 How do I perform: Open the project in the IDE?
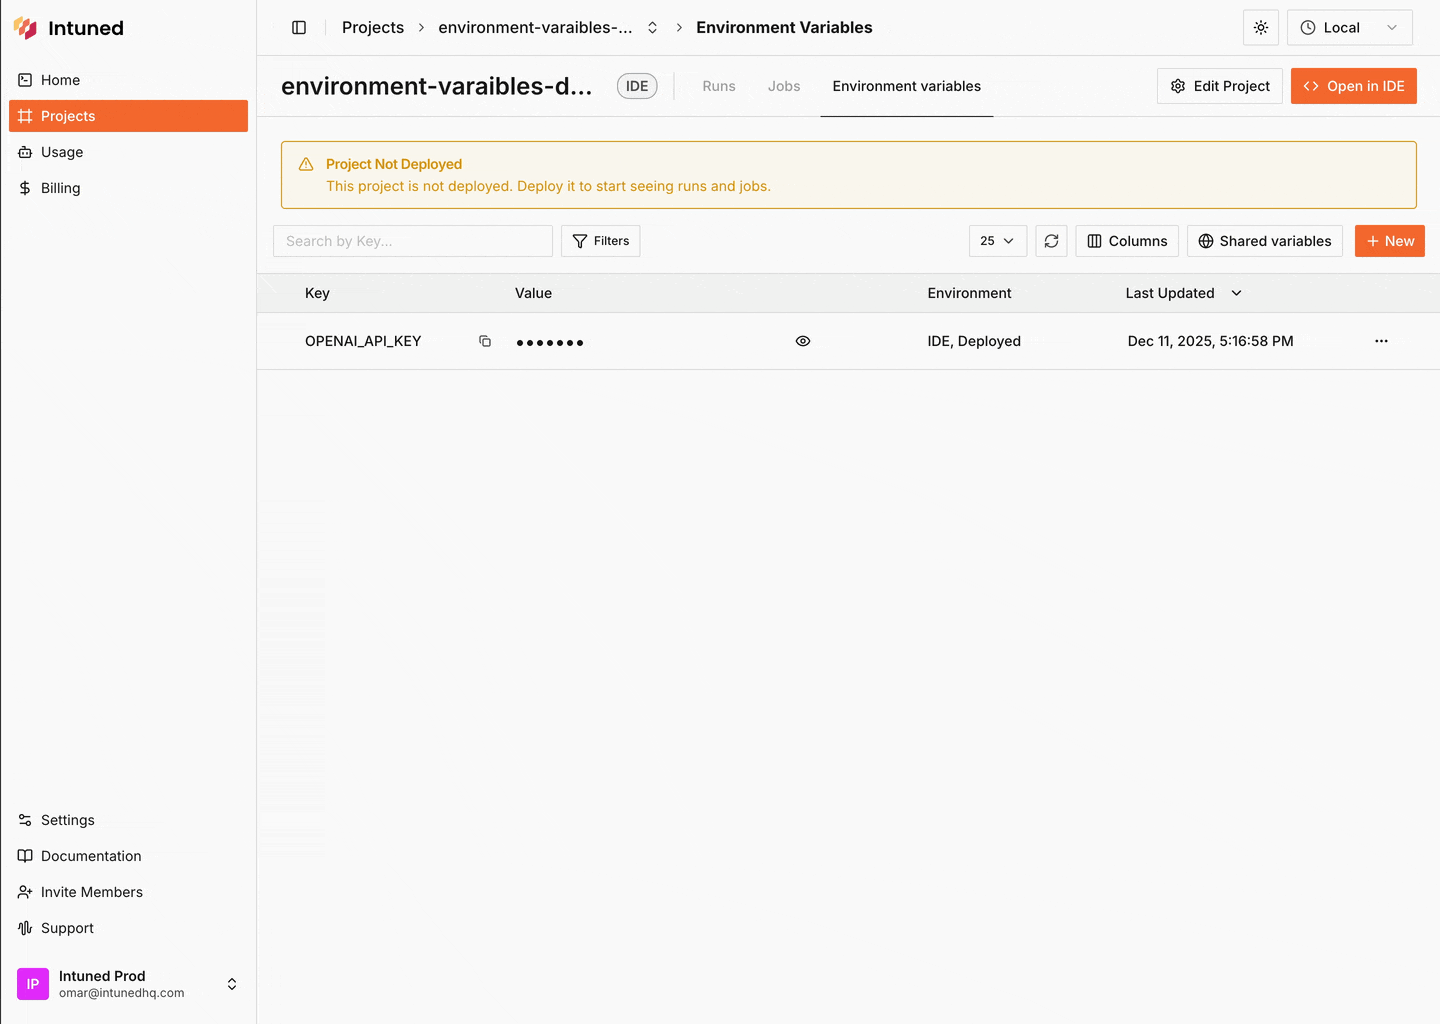pyautogui.click(x=1353, y=86)
